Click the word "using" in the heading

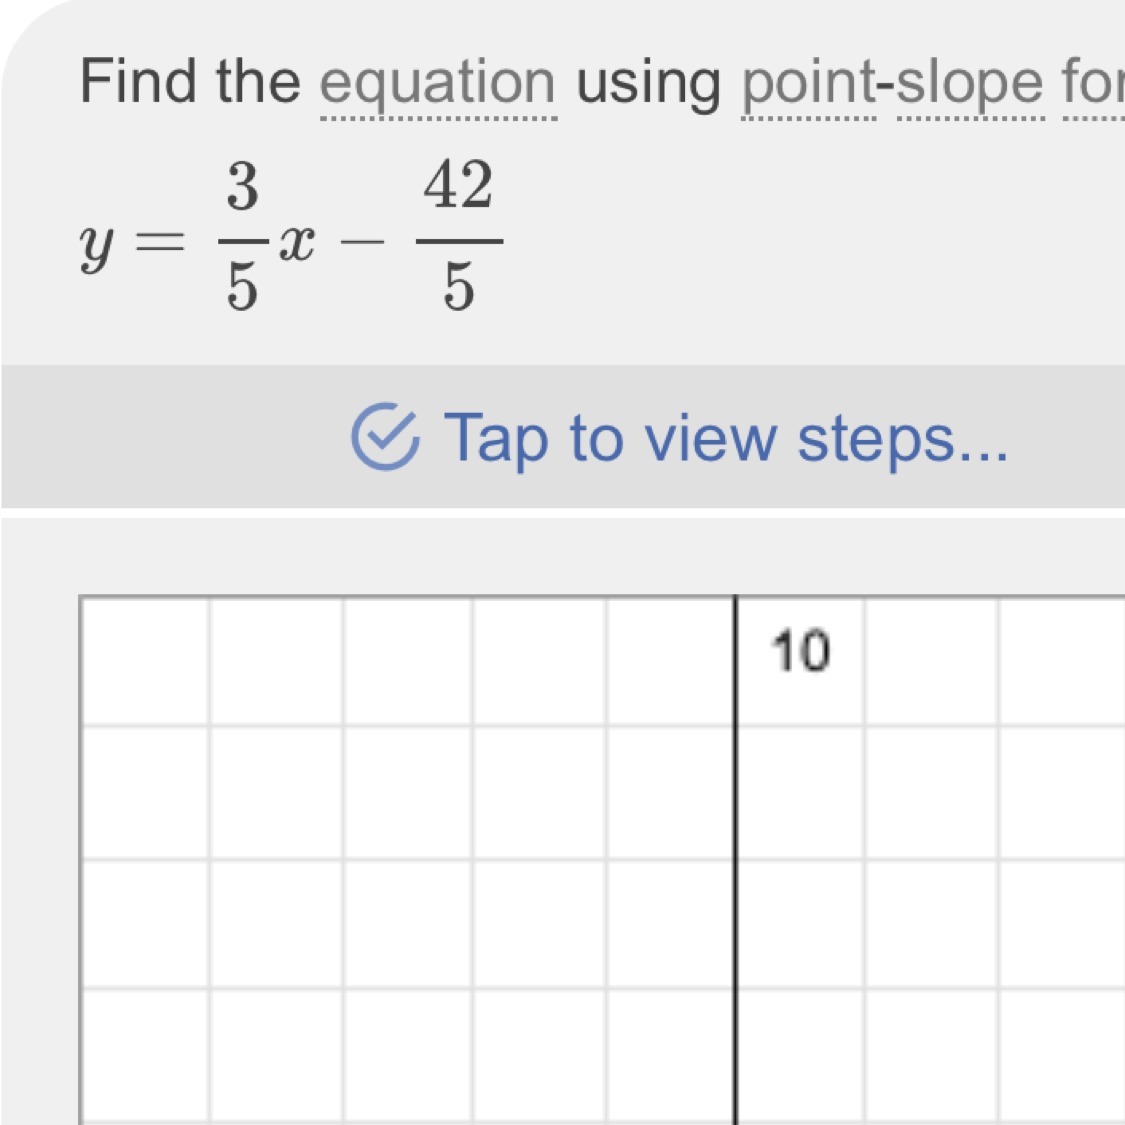pos(648,83)
